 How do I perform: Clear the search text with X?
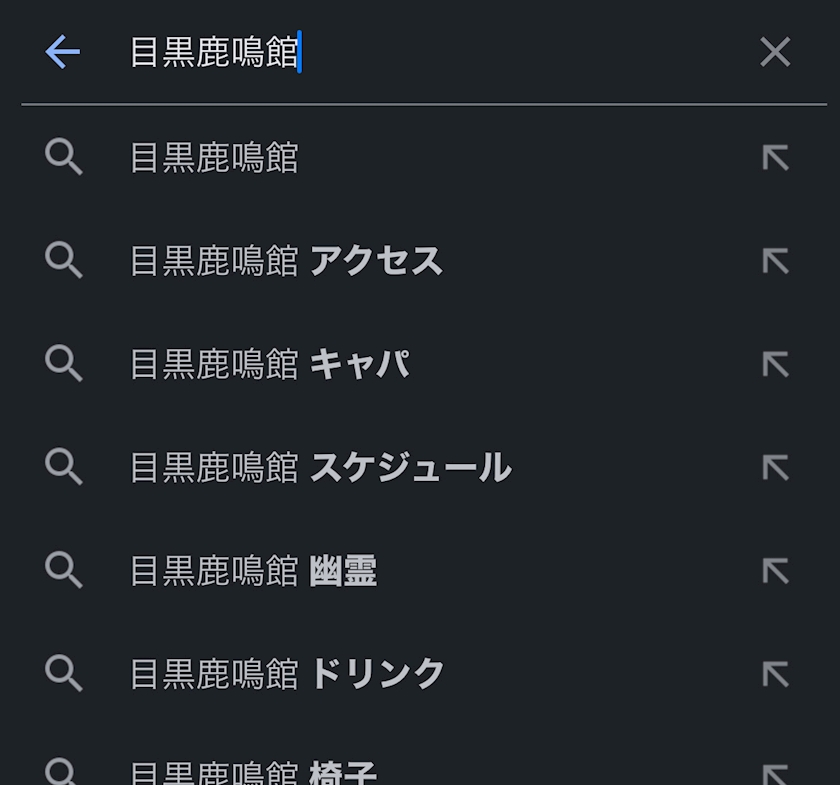775,53
